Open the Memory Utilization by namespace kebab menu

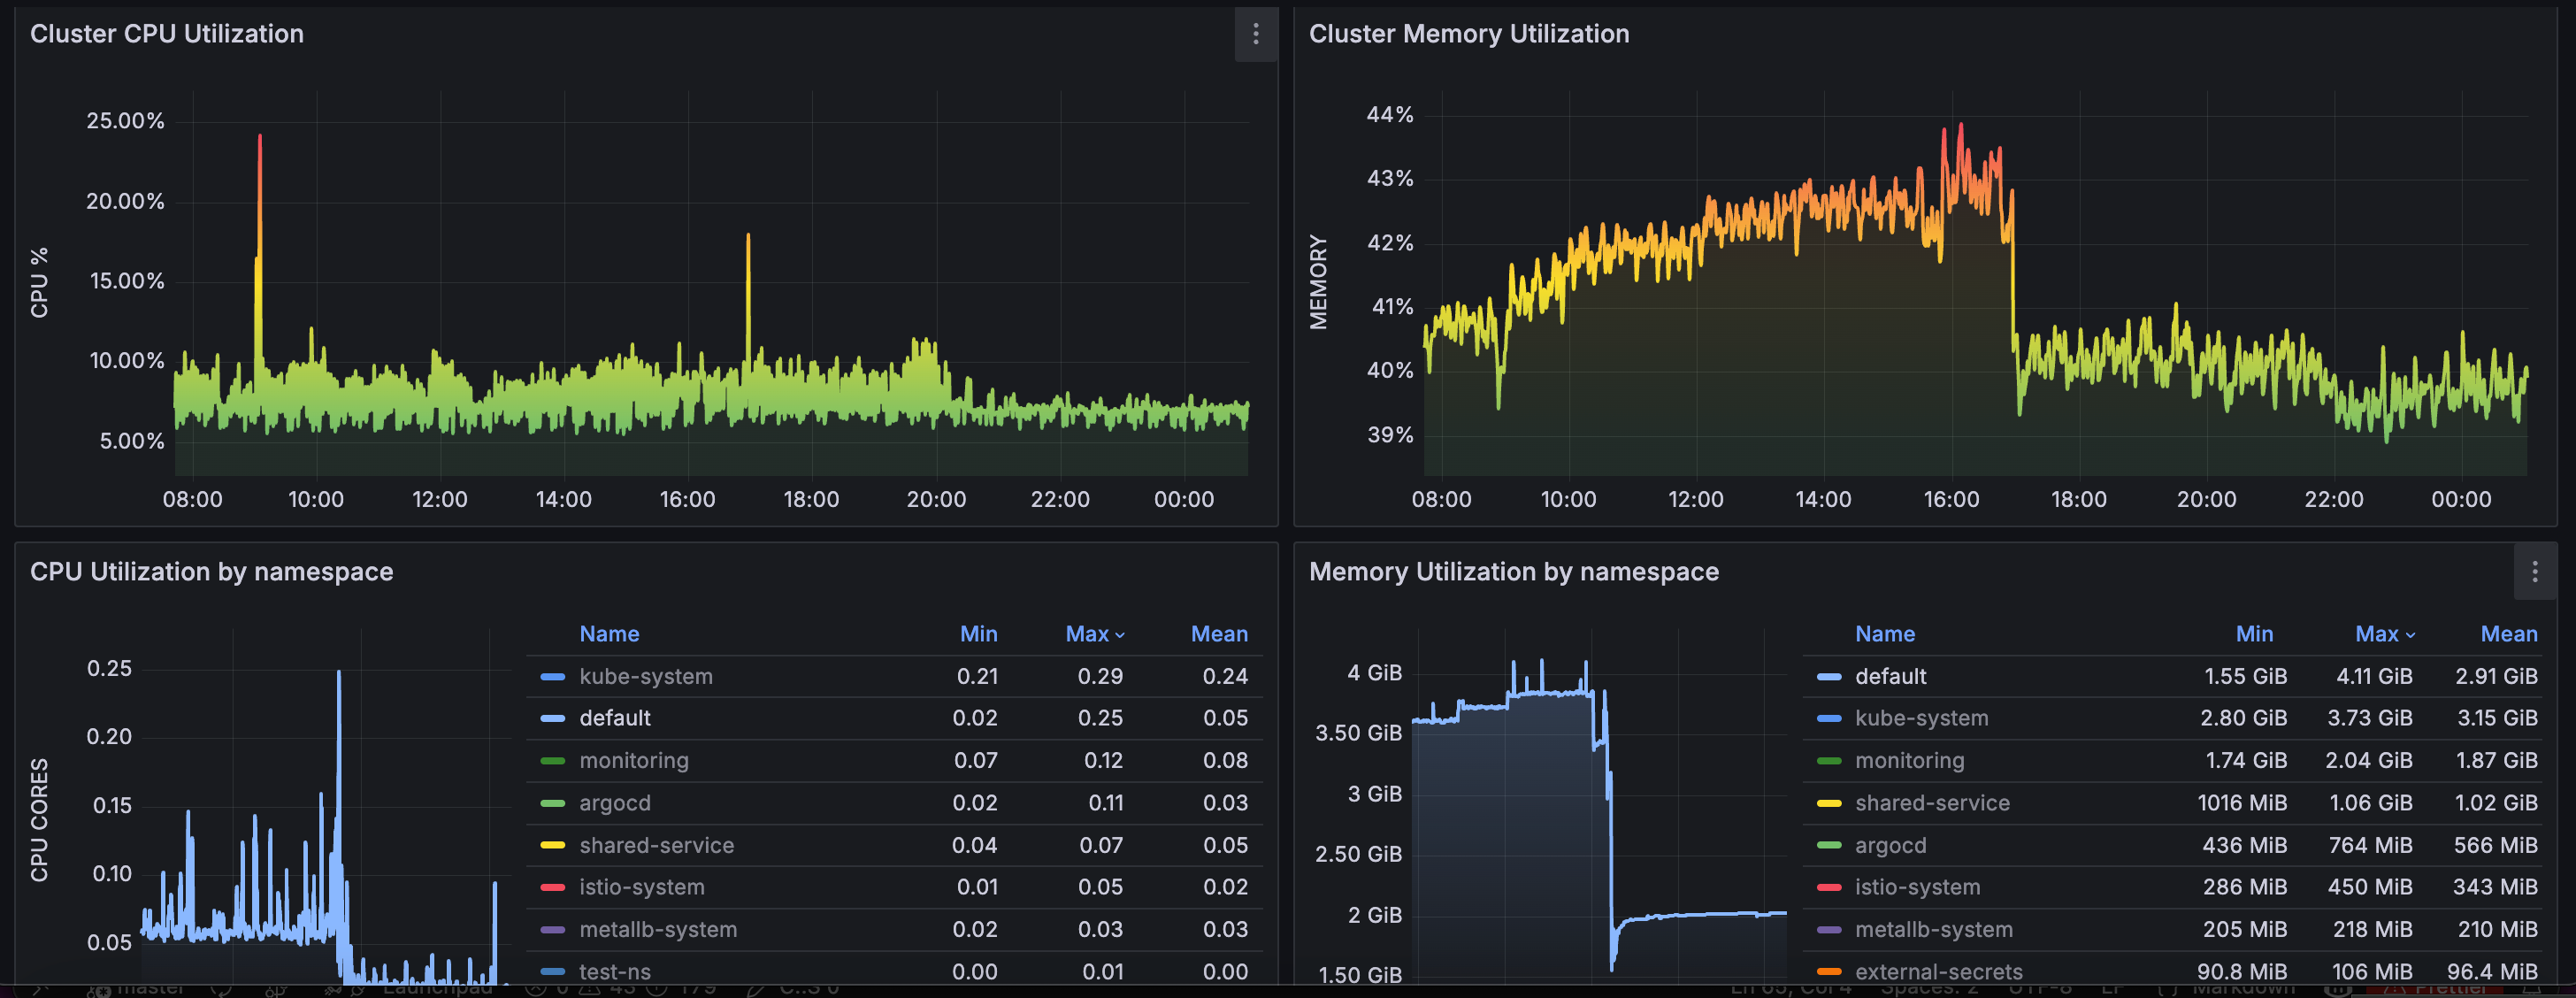click(x=2534, y=571)
